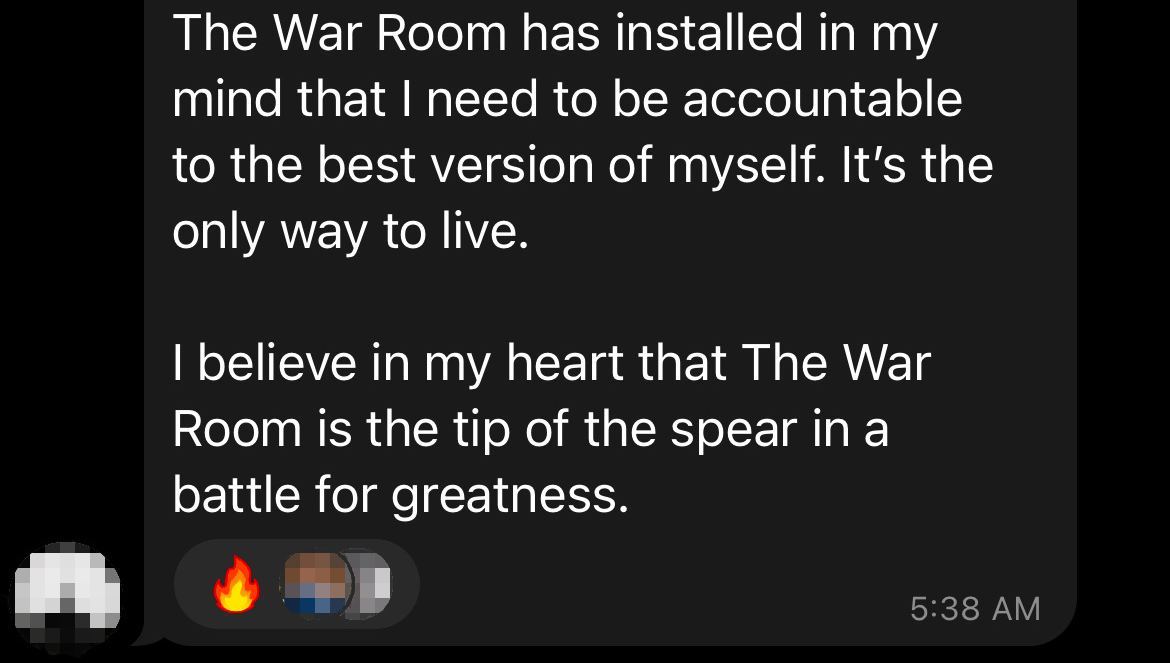This screenshot has width=1170, height=663.
Task: Open the reactions pill under the message
Action: [296, 584]
